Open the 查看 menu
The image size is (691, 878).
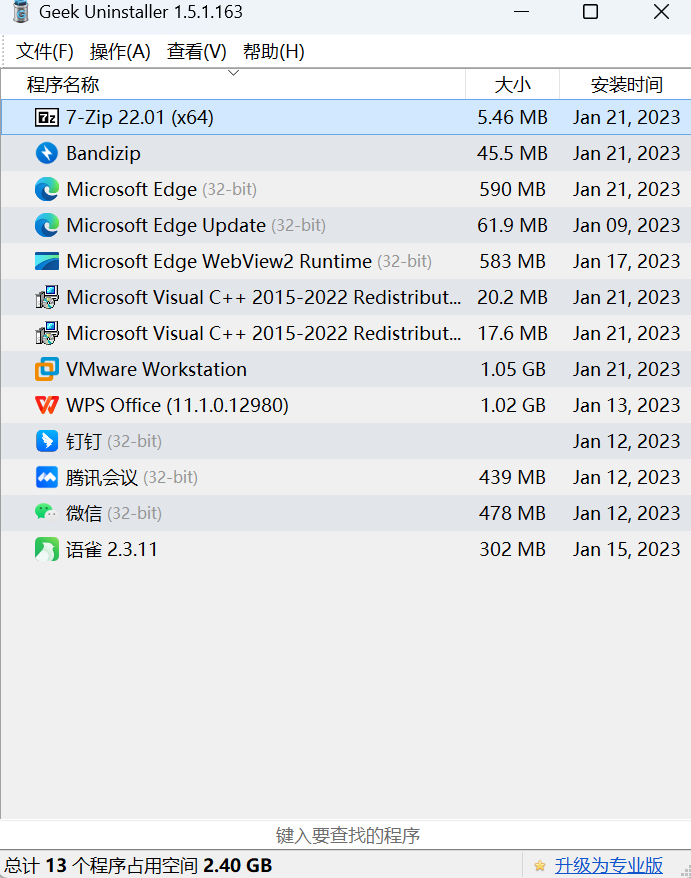[x=196, y=50]
